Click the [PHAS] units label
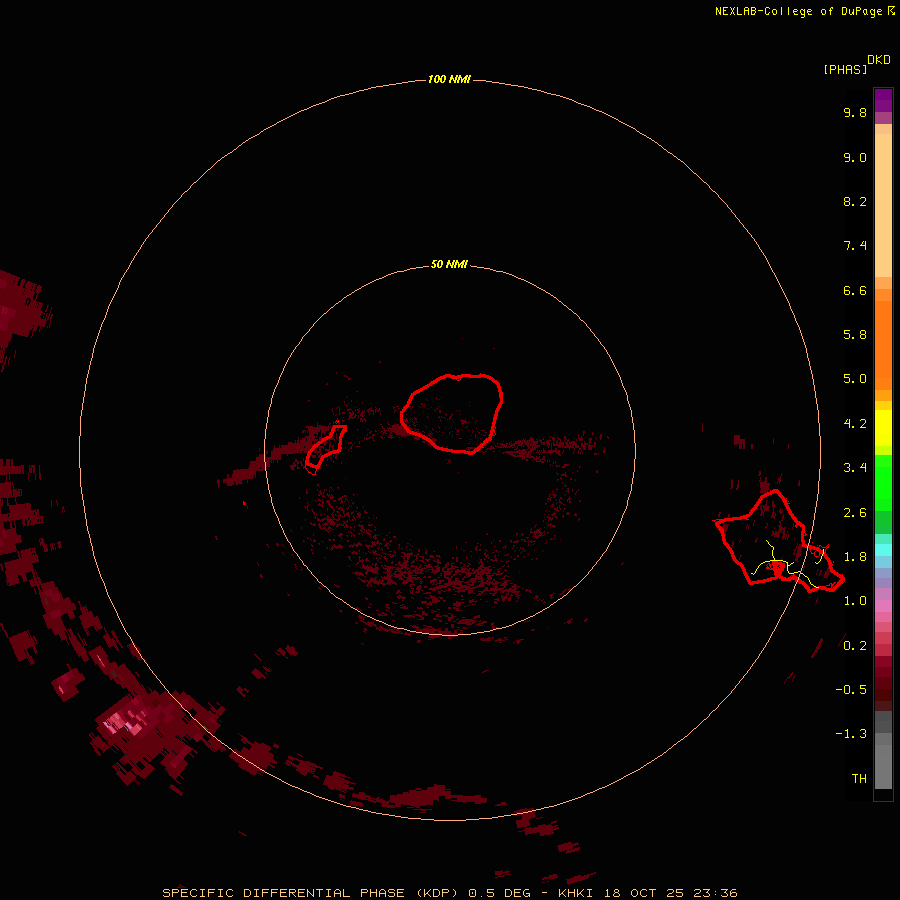This screenshot has width=900, height=900. 845,69
